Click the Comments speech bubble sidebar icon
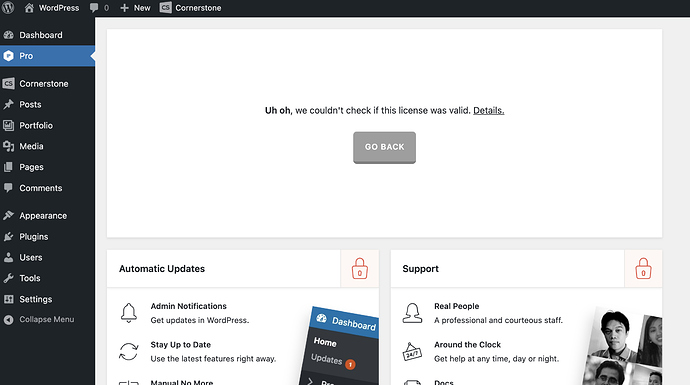 pos(8,188)
